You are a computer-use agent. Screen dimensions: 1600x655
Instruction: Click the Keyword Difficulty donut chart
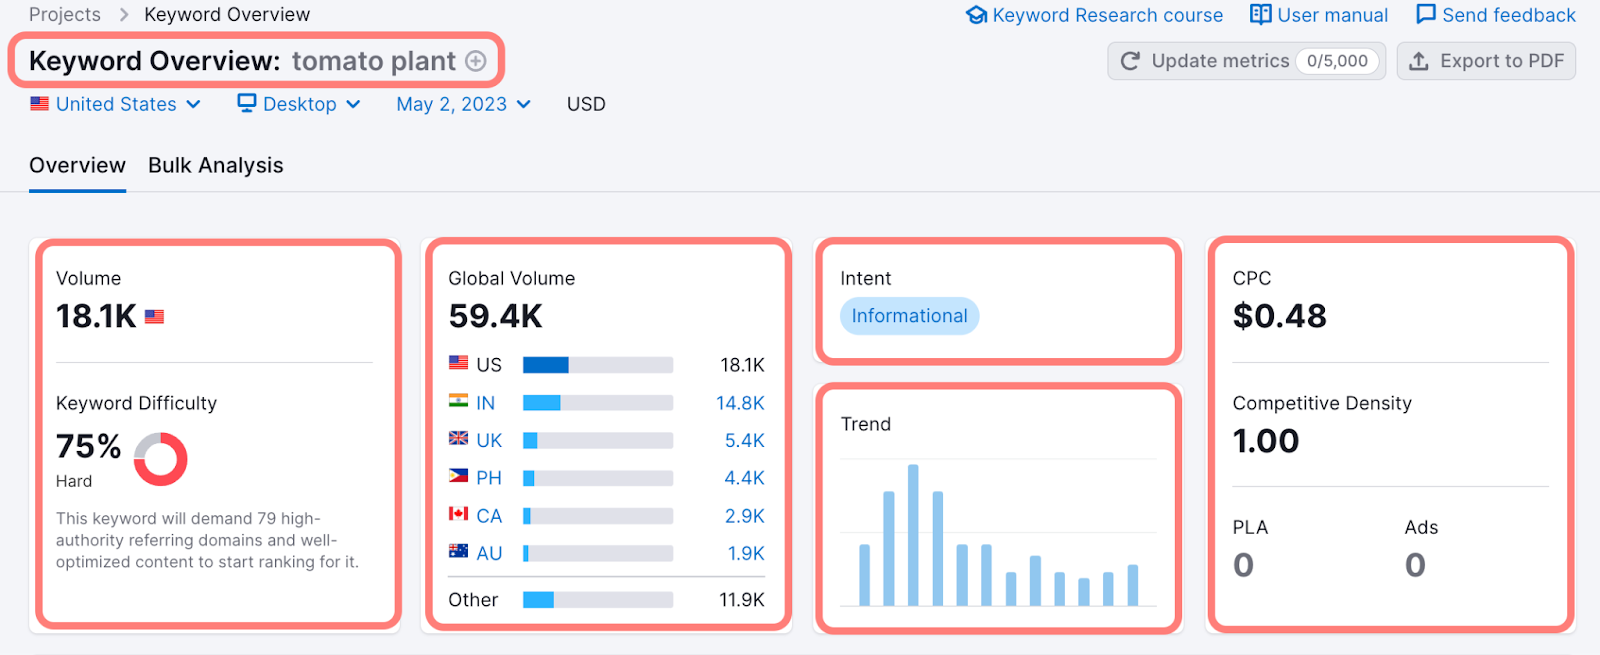tap(160, 459)
